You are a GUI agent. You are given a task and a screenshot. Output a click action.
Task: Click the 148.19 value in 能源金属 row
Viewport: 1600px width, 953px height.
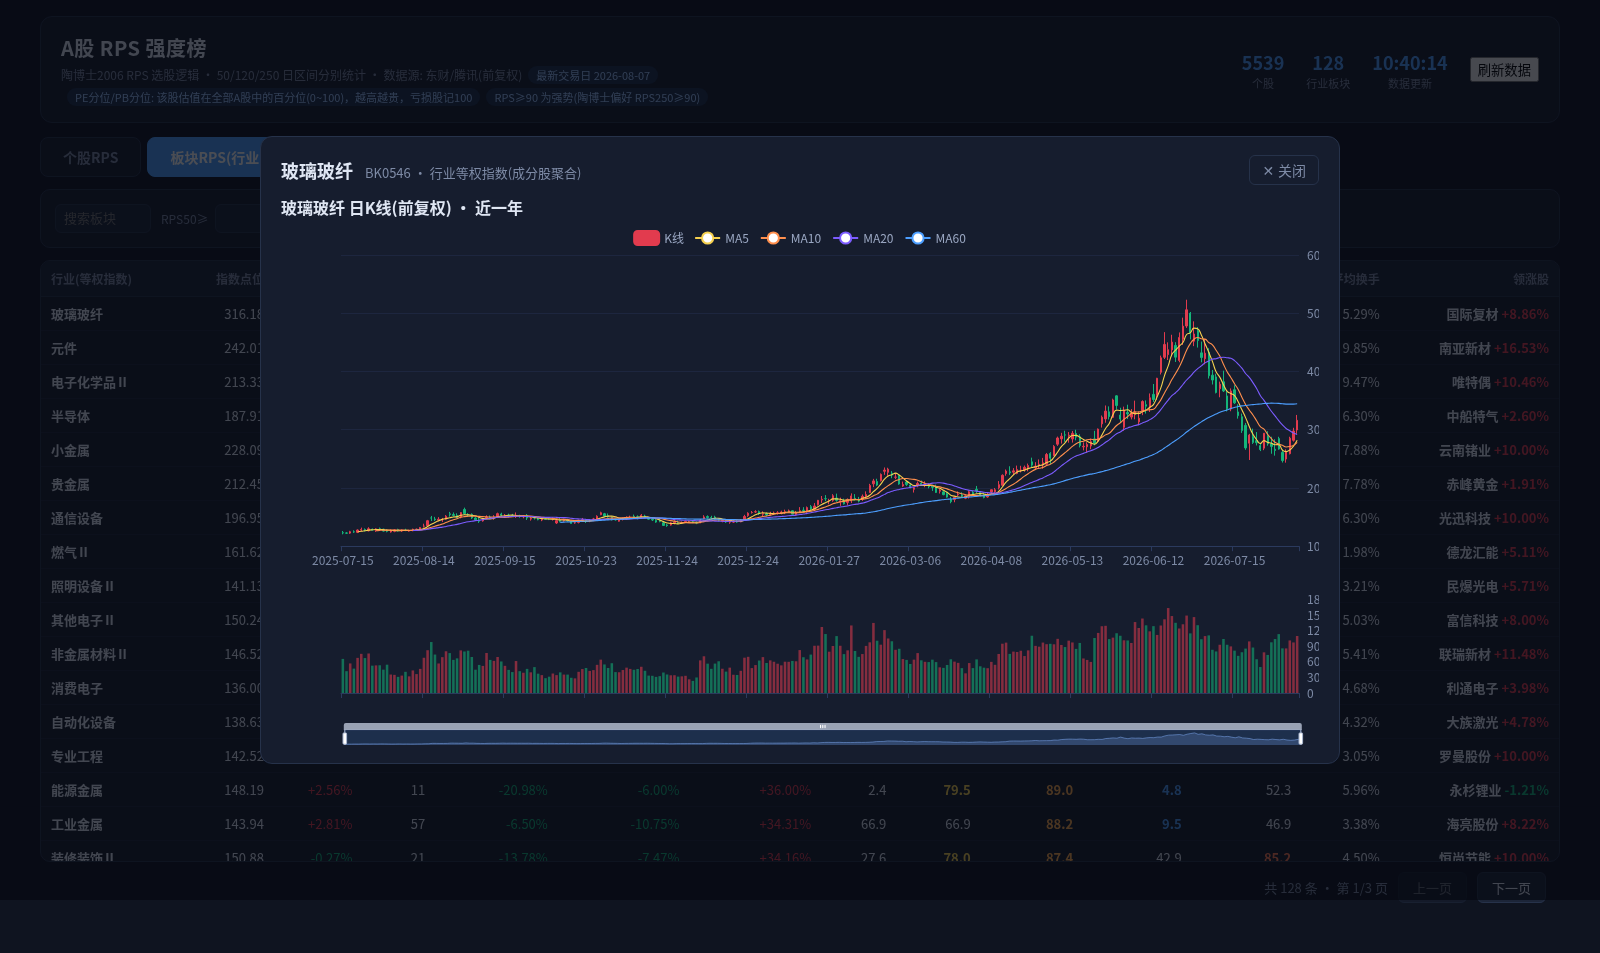tap(244, 791)
